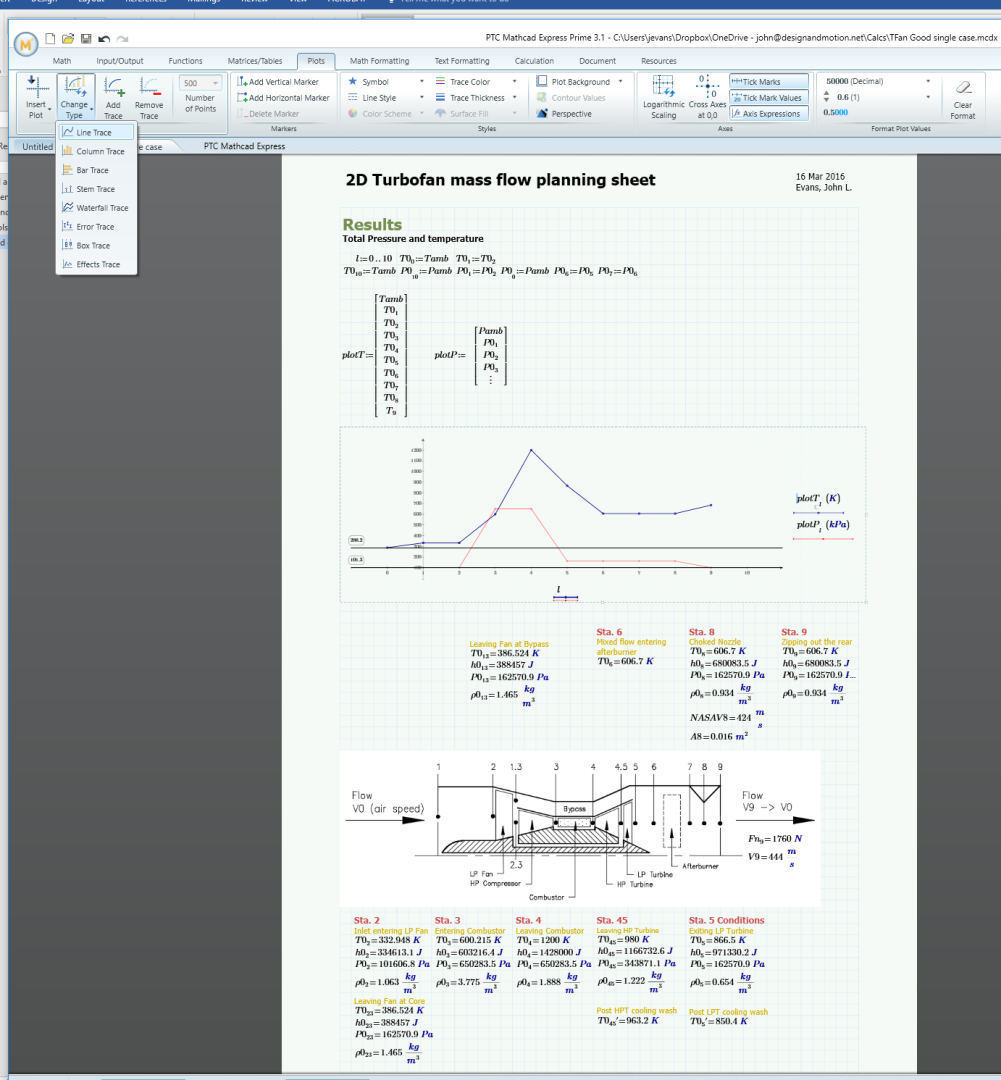Switch to the Math Formatting tab
1001x1080 pixels.
(379, 61)
